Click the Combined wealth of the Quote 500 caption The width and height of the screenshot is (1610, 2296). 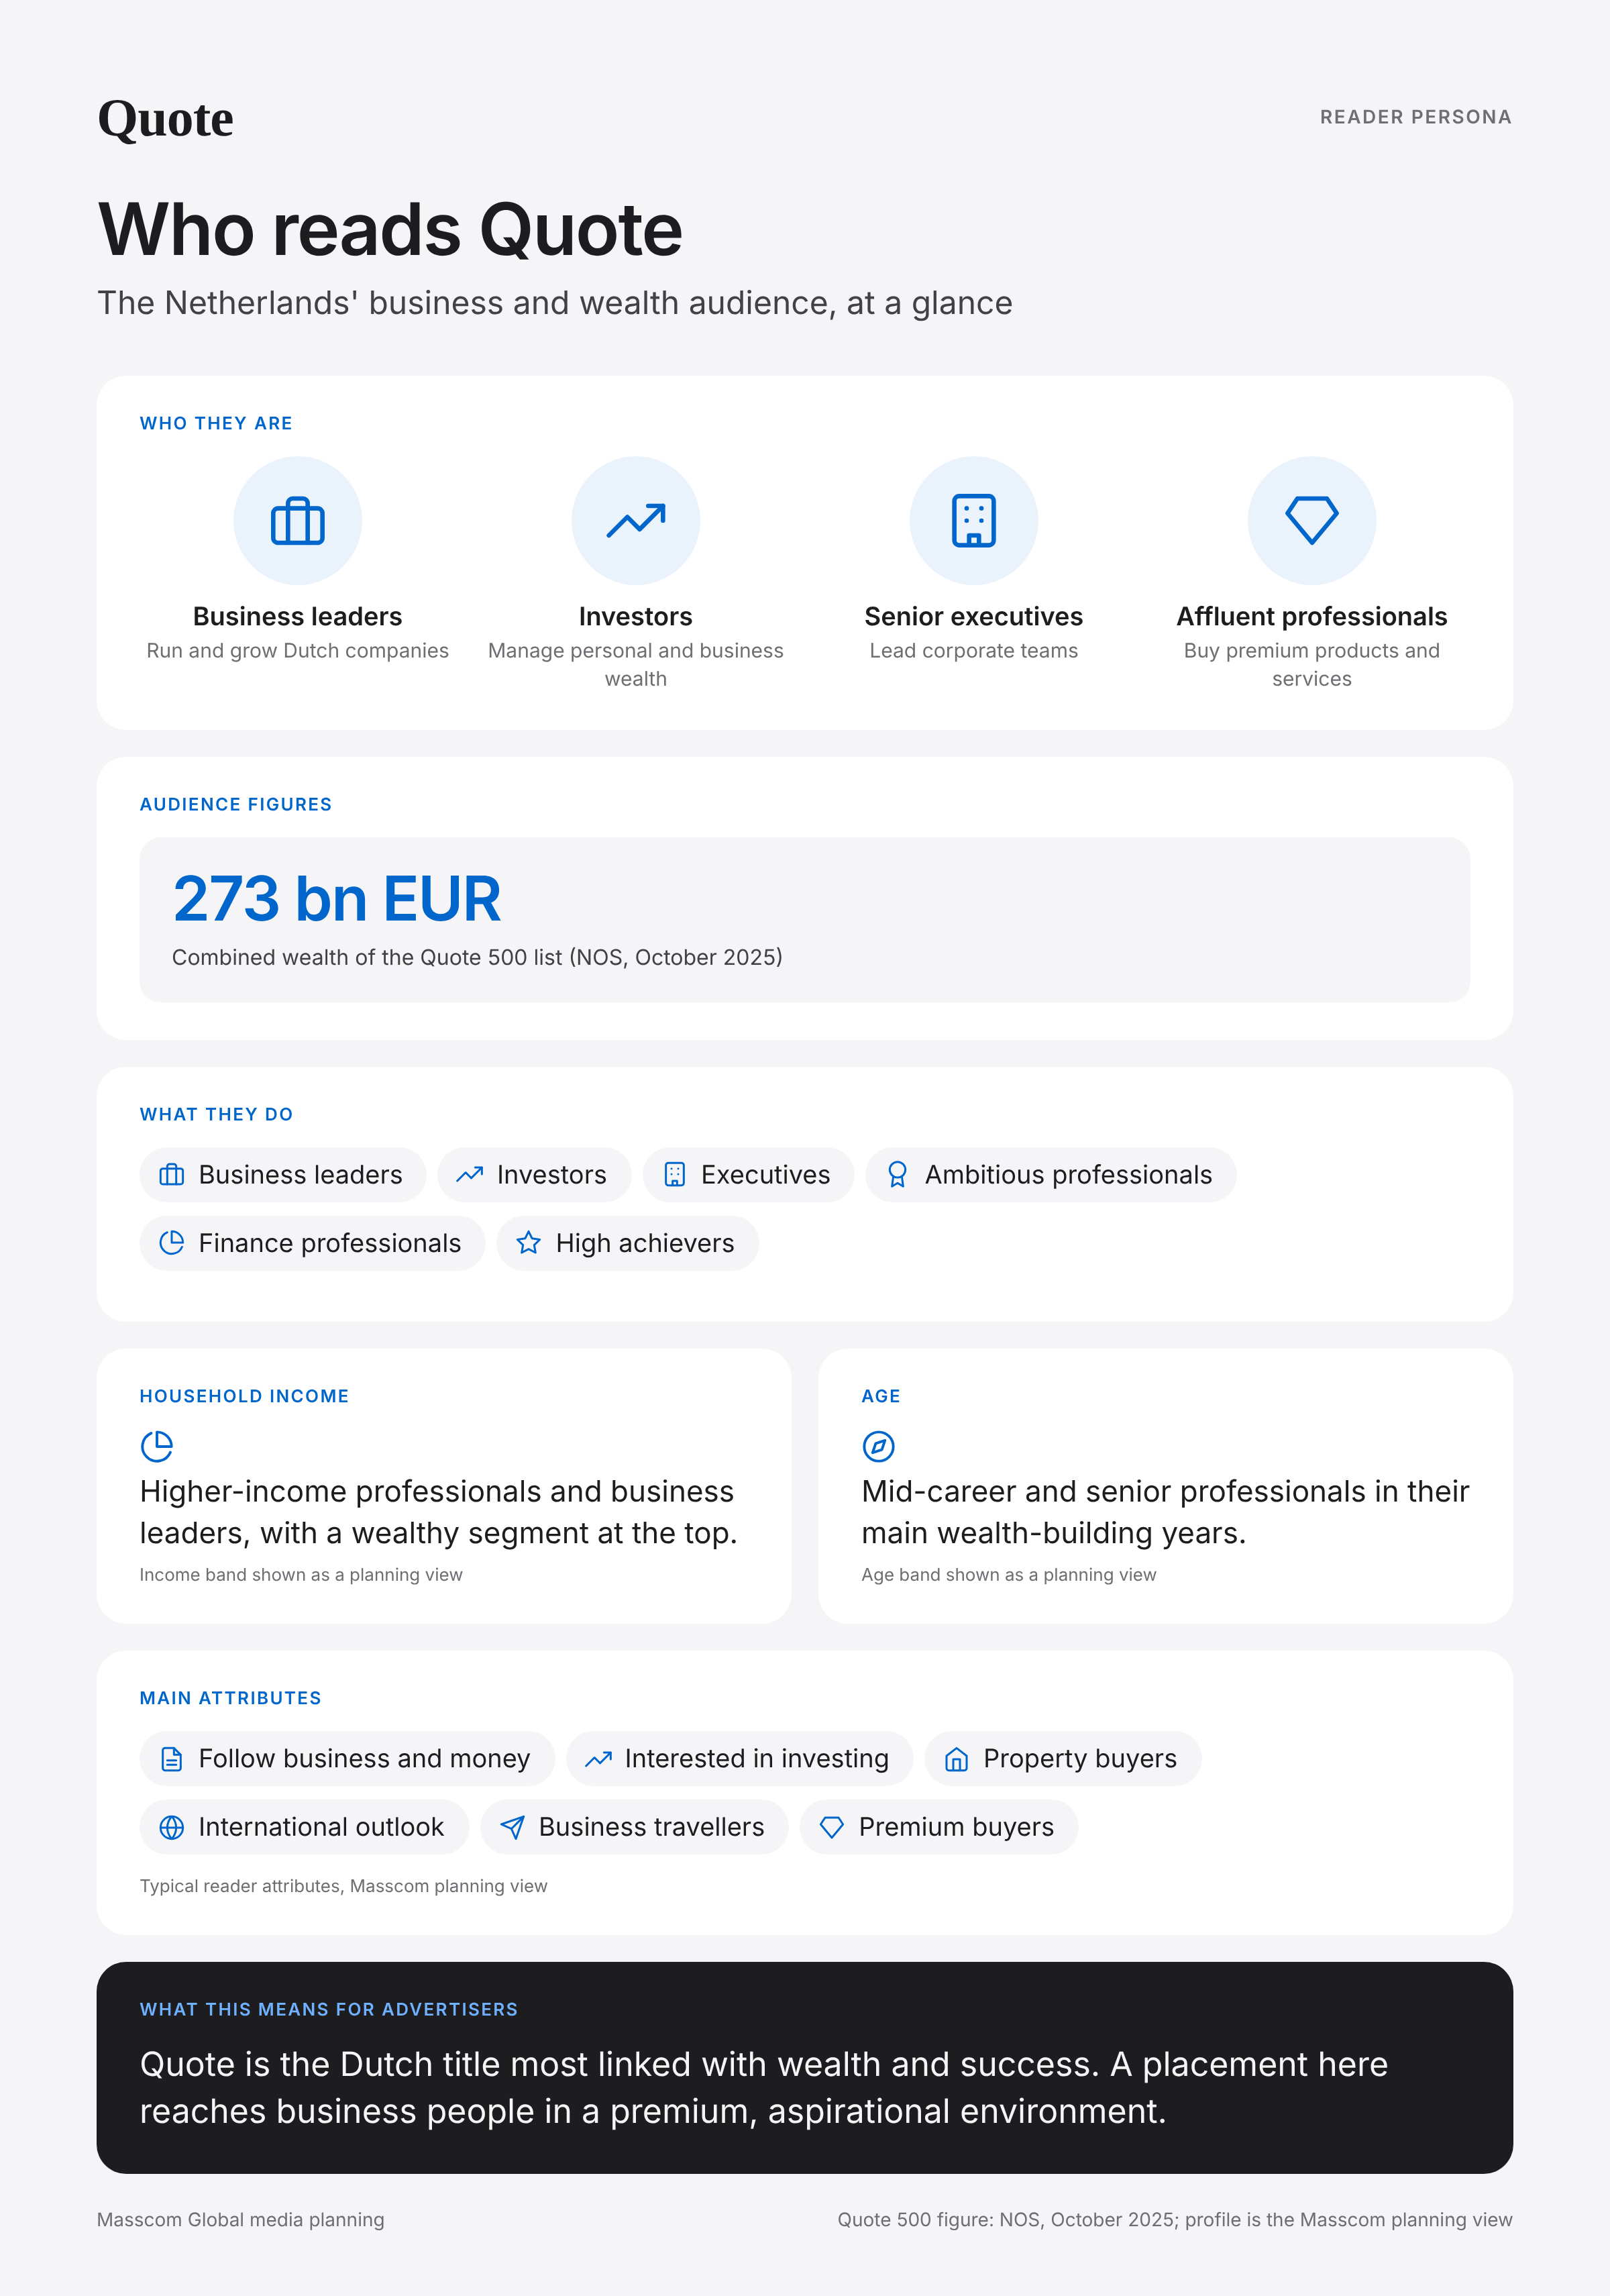[x=477, y=957]
